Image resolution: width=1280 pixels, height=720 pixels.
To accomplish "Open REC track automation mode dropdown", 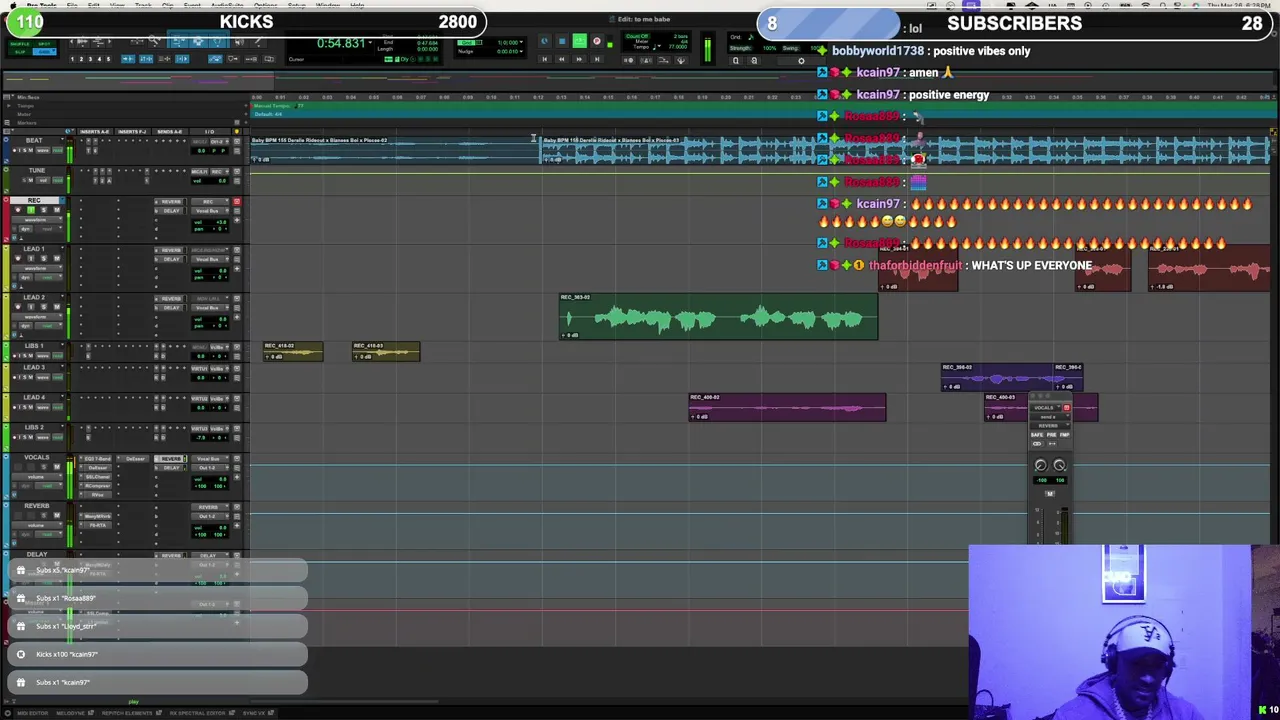I will [x=49, y=229].
